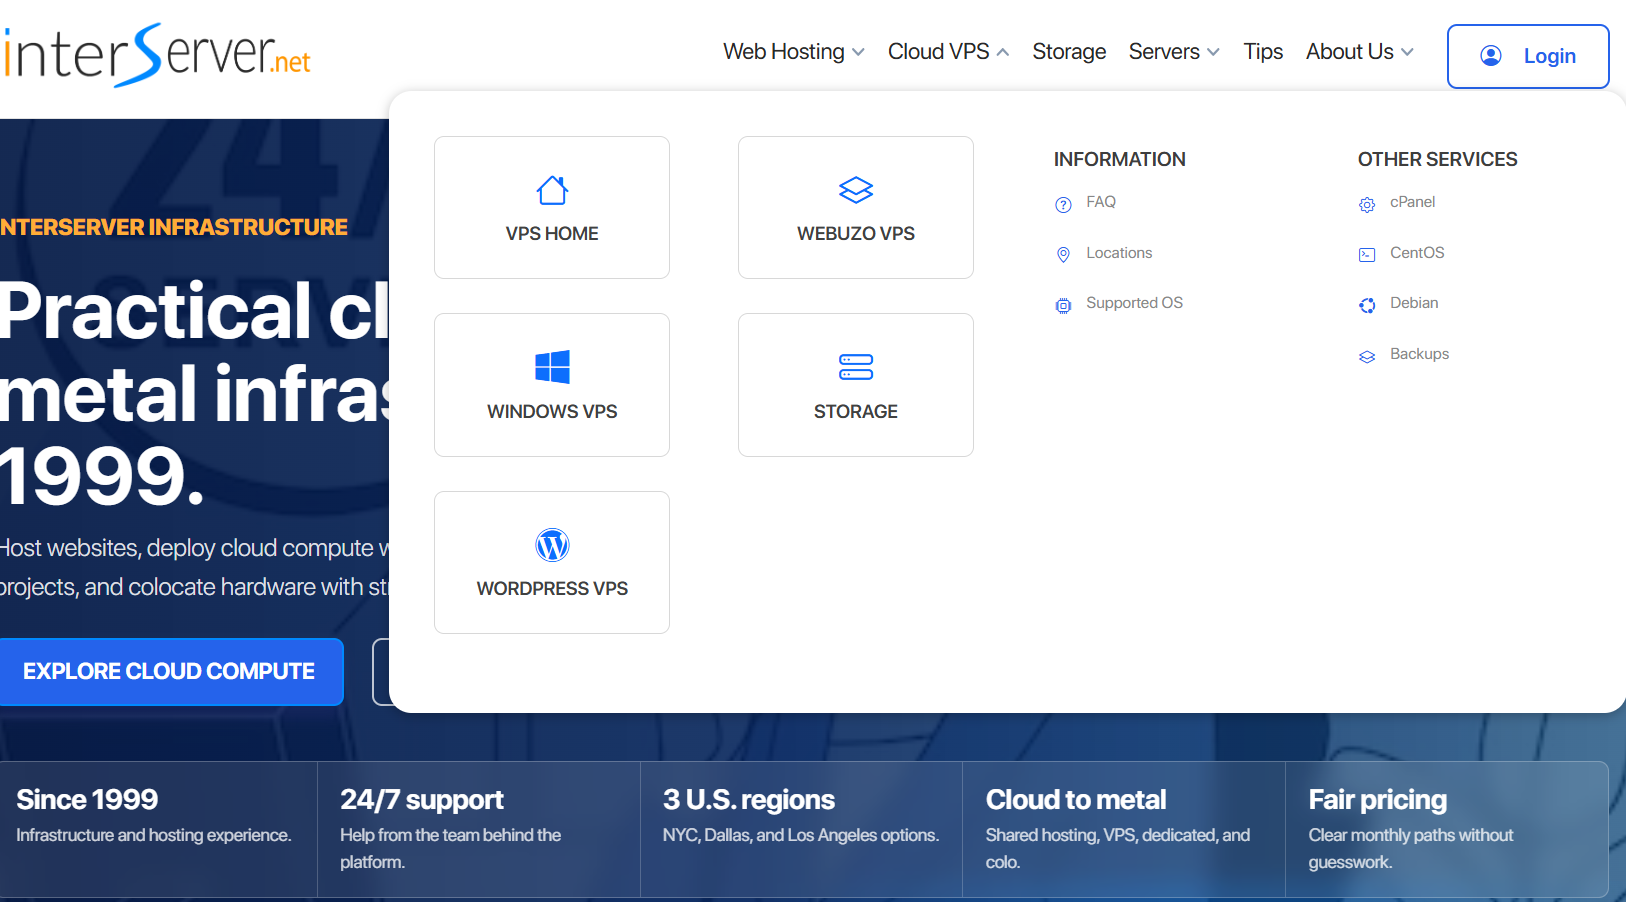Open the Cloud VPS menu
Image resolution: width=1626 pixels, height=902 pixels.
tap(938, 52)
